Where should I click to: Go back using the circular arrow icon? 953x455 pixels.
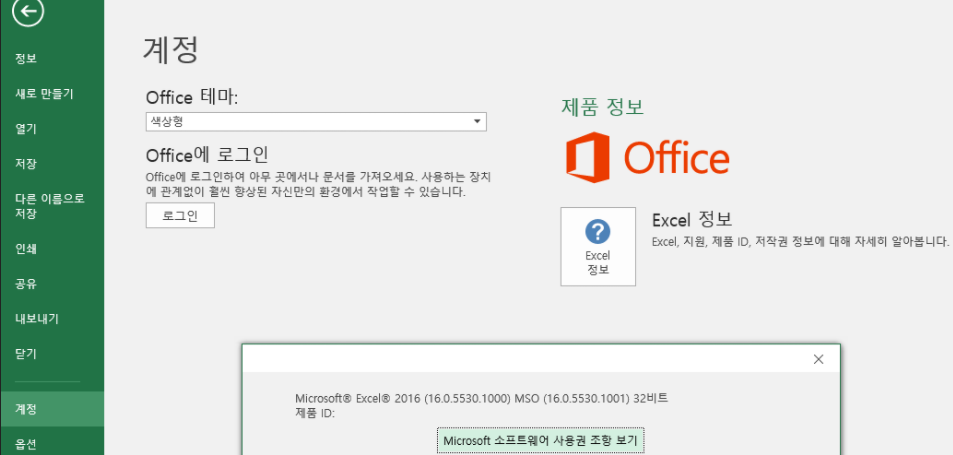pos(28,12)
